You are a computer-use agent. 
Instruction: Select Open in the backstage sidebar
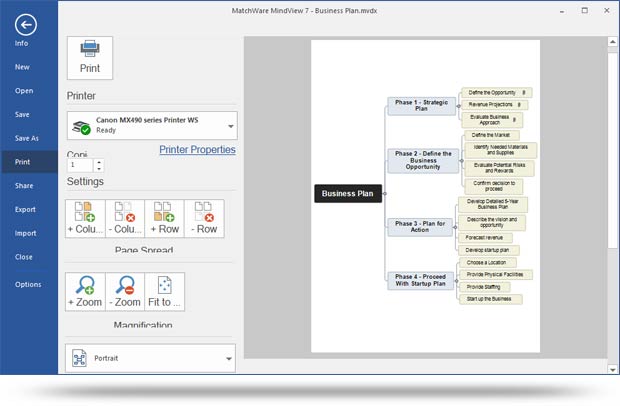tap(24, 91)
